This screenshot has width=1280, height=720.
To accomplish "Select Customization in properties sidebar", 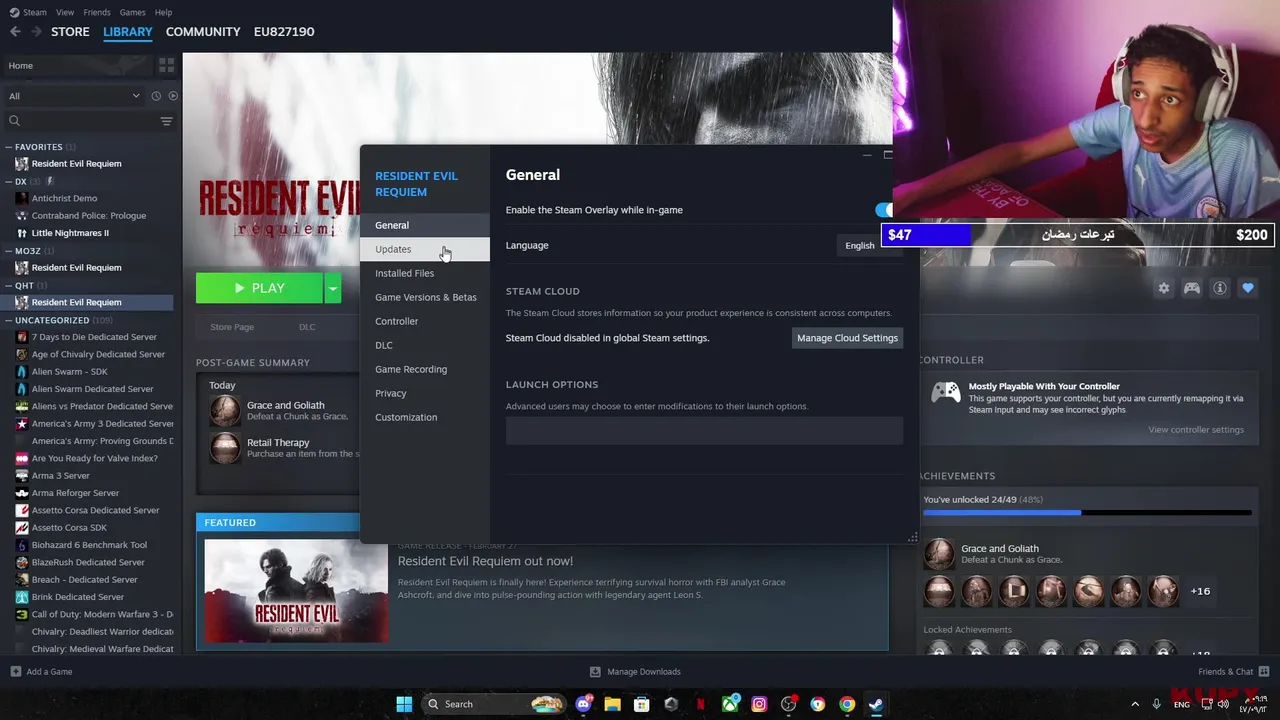I will tap(425, 417).
